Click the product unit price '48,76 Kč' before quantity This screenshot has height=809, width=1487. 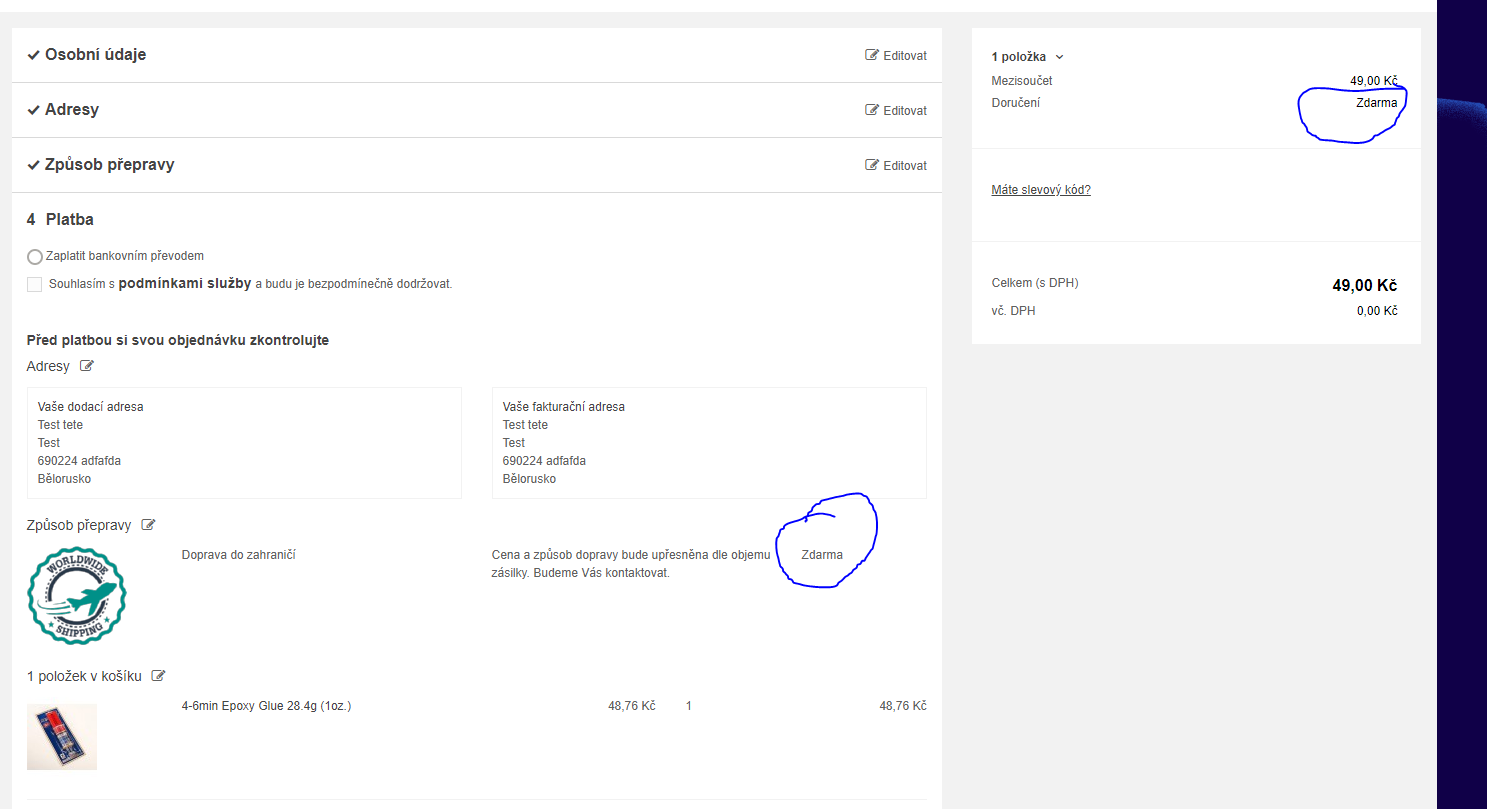(632, 706)
